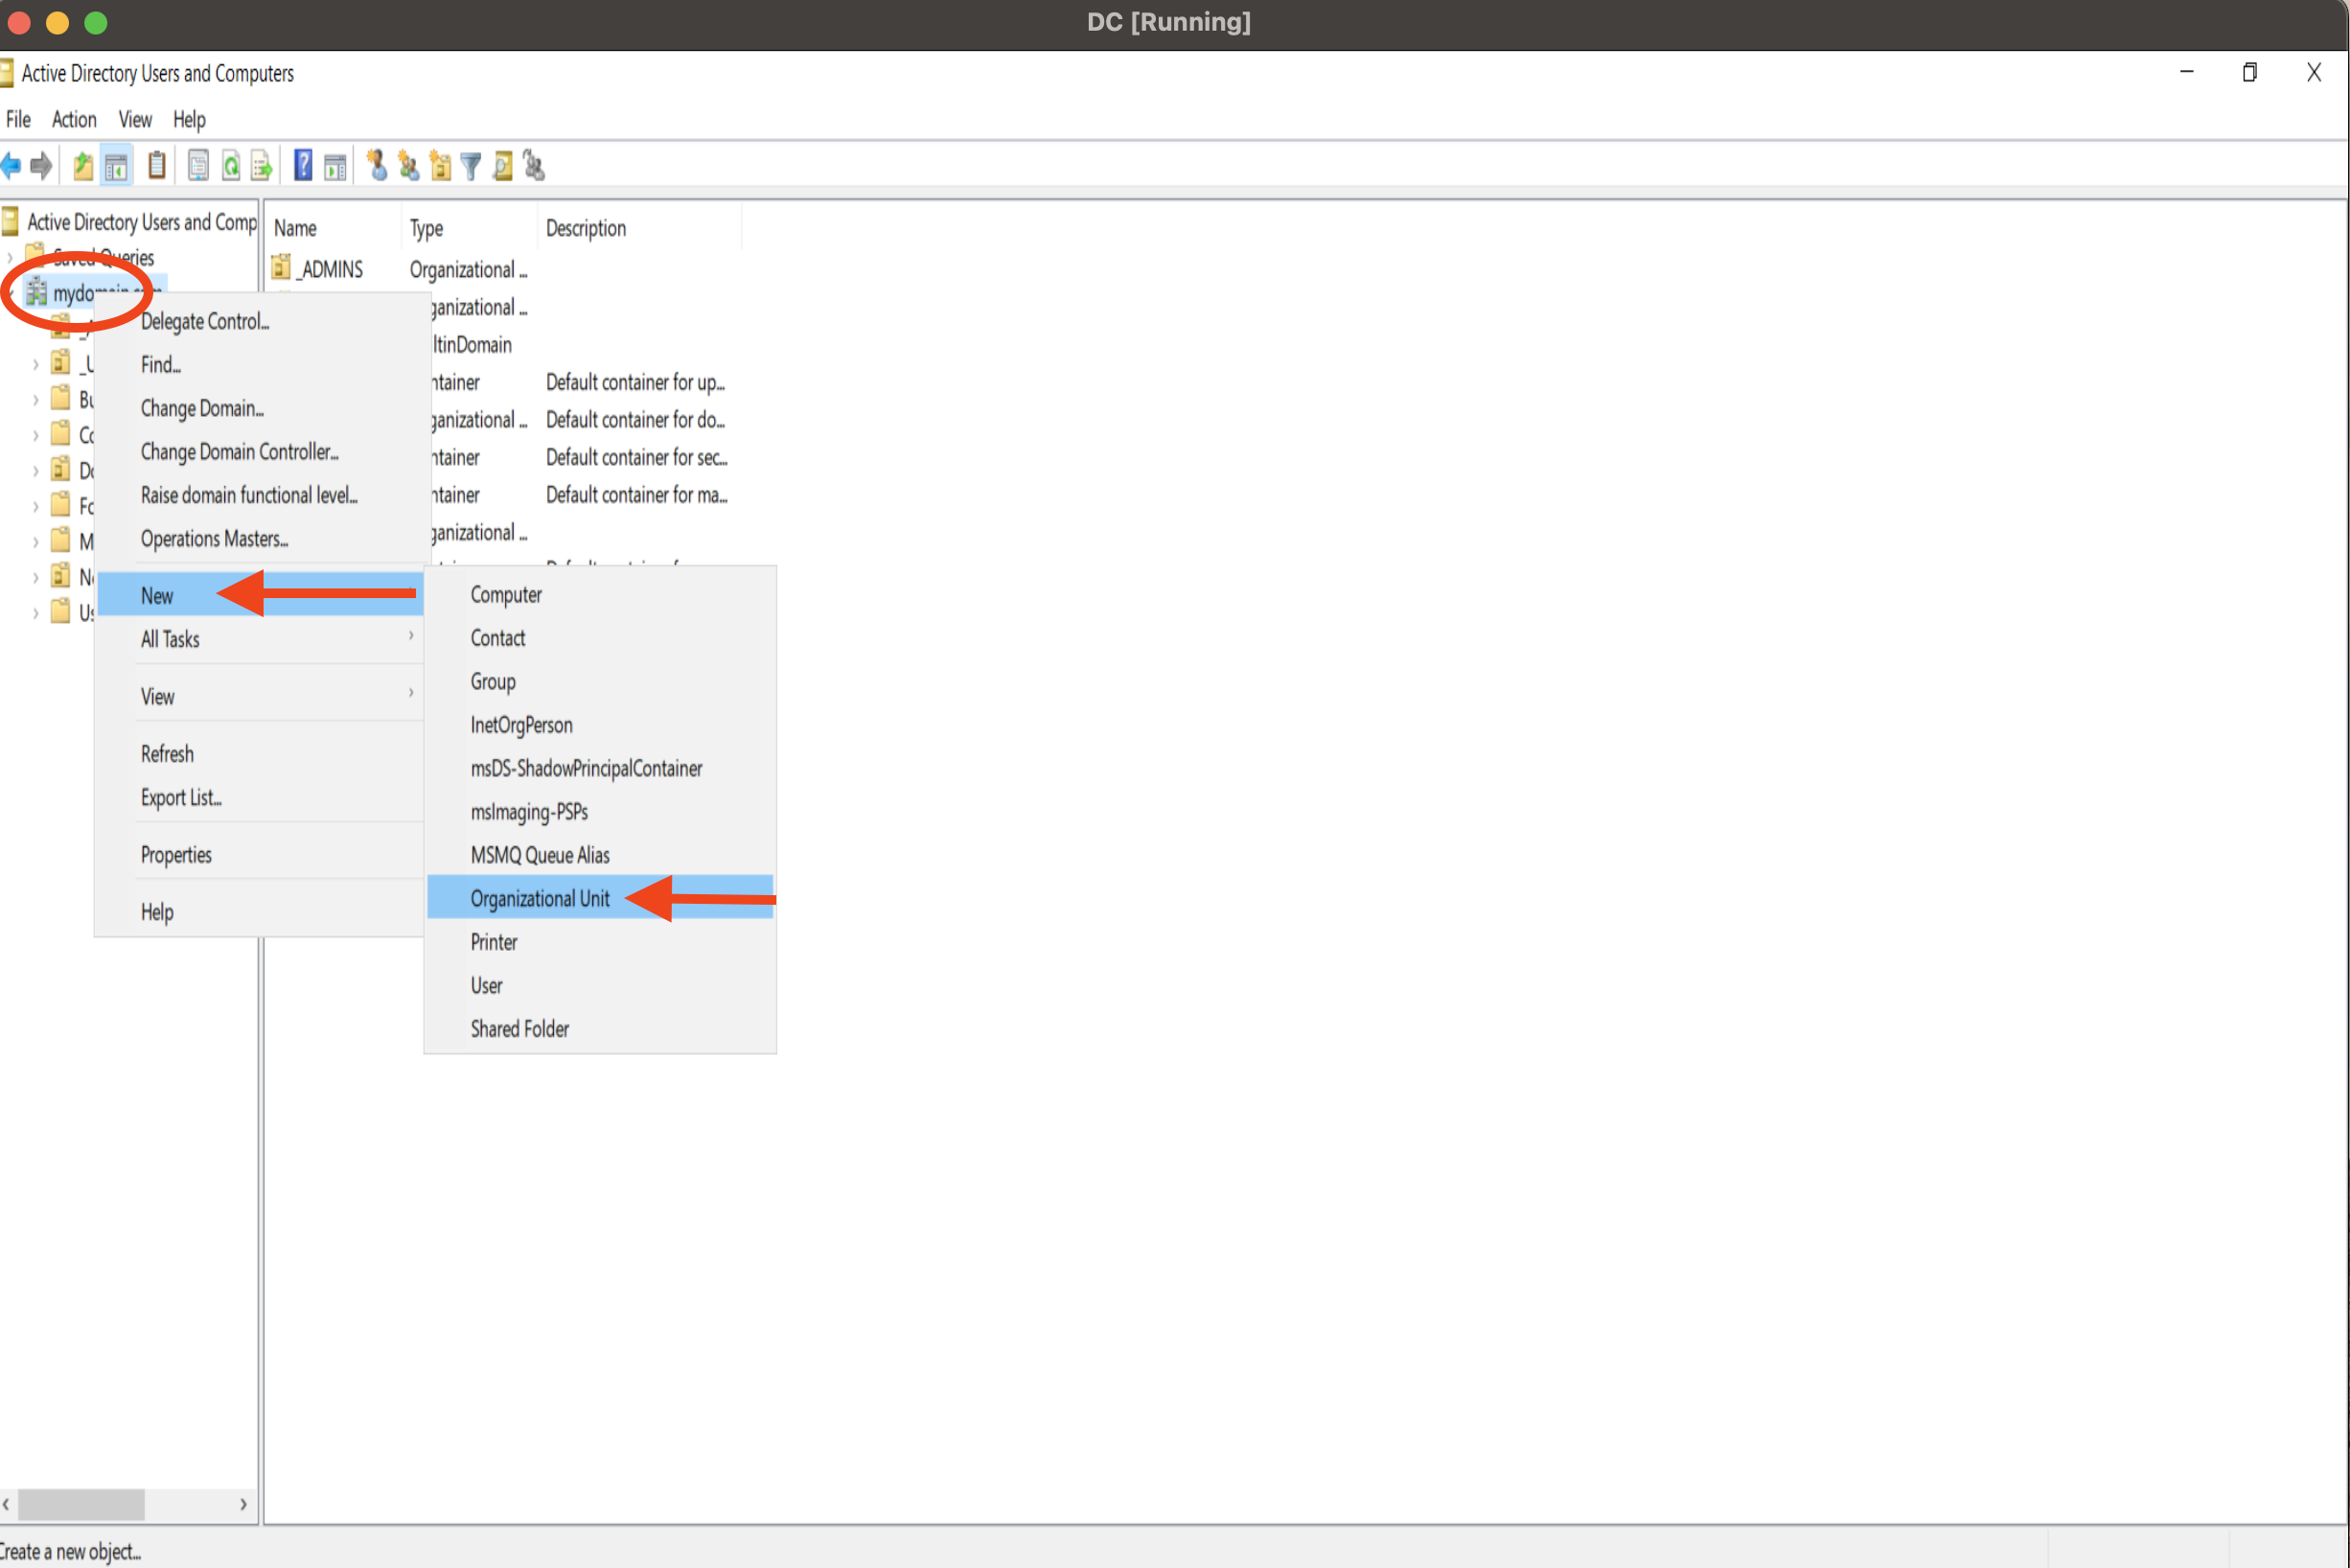The height and width of the screenshot is (1568, 2350).
Task: Select Organizational Unit in the New submenu
Action: [600, 898]
